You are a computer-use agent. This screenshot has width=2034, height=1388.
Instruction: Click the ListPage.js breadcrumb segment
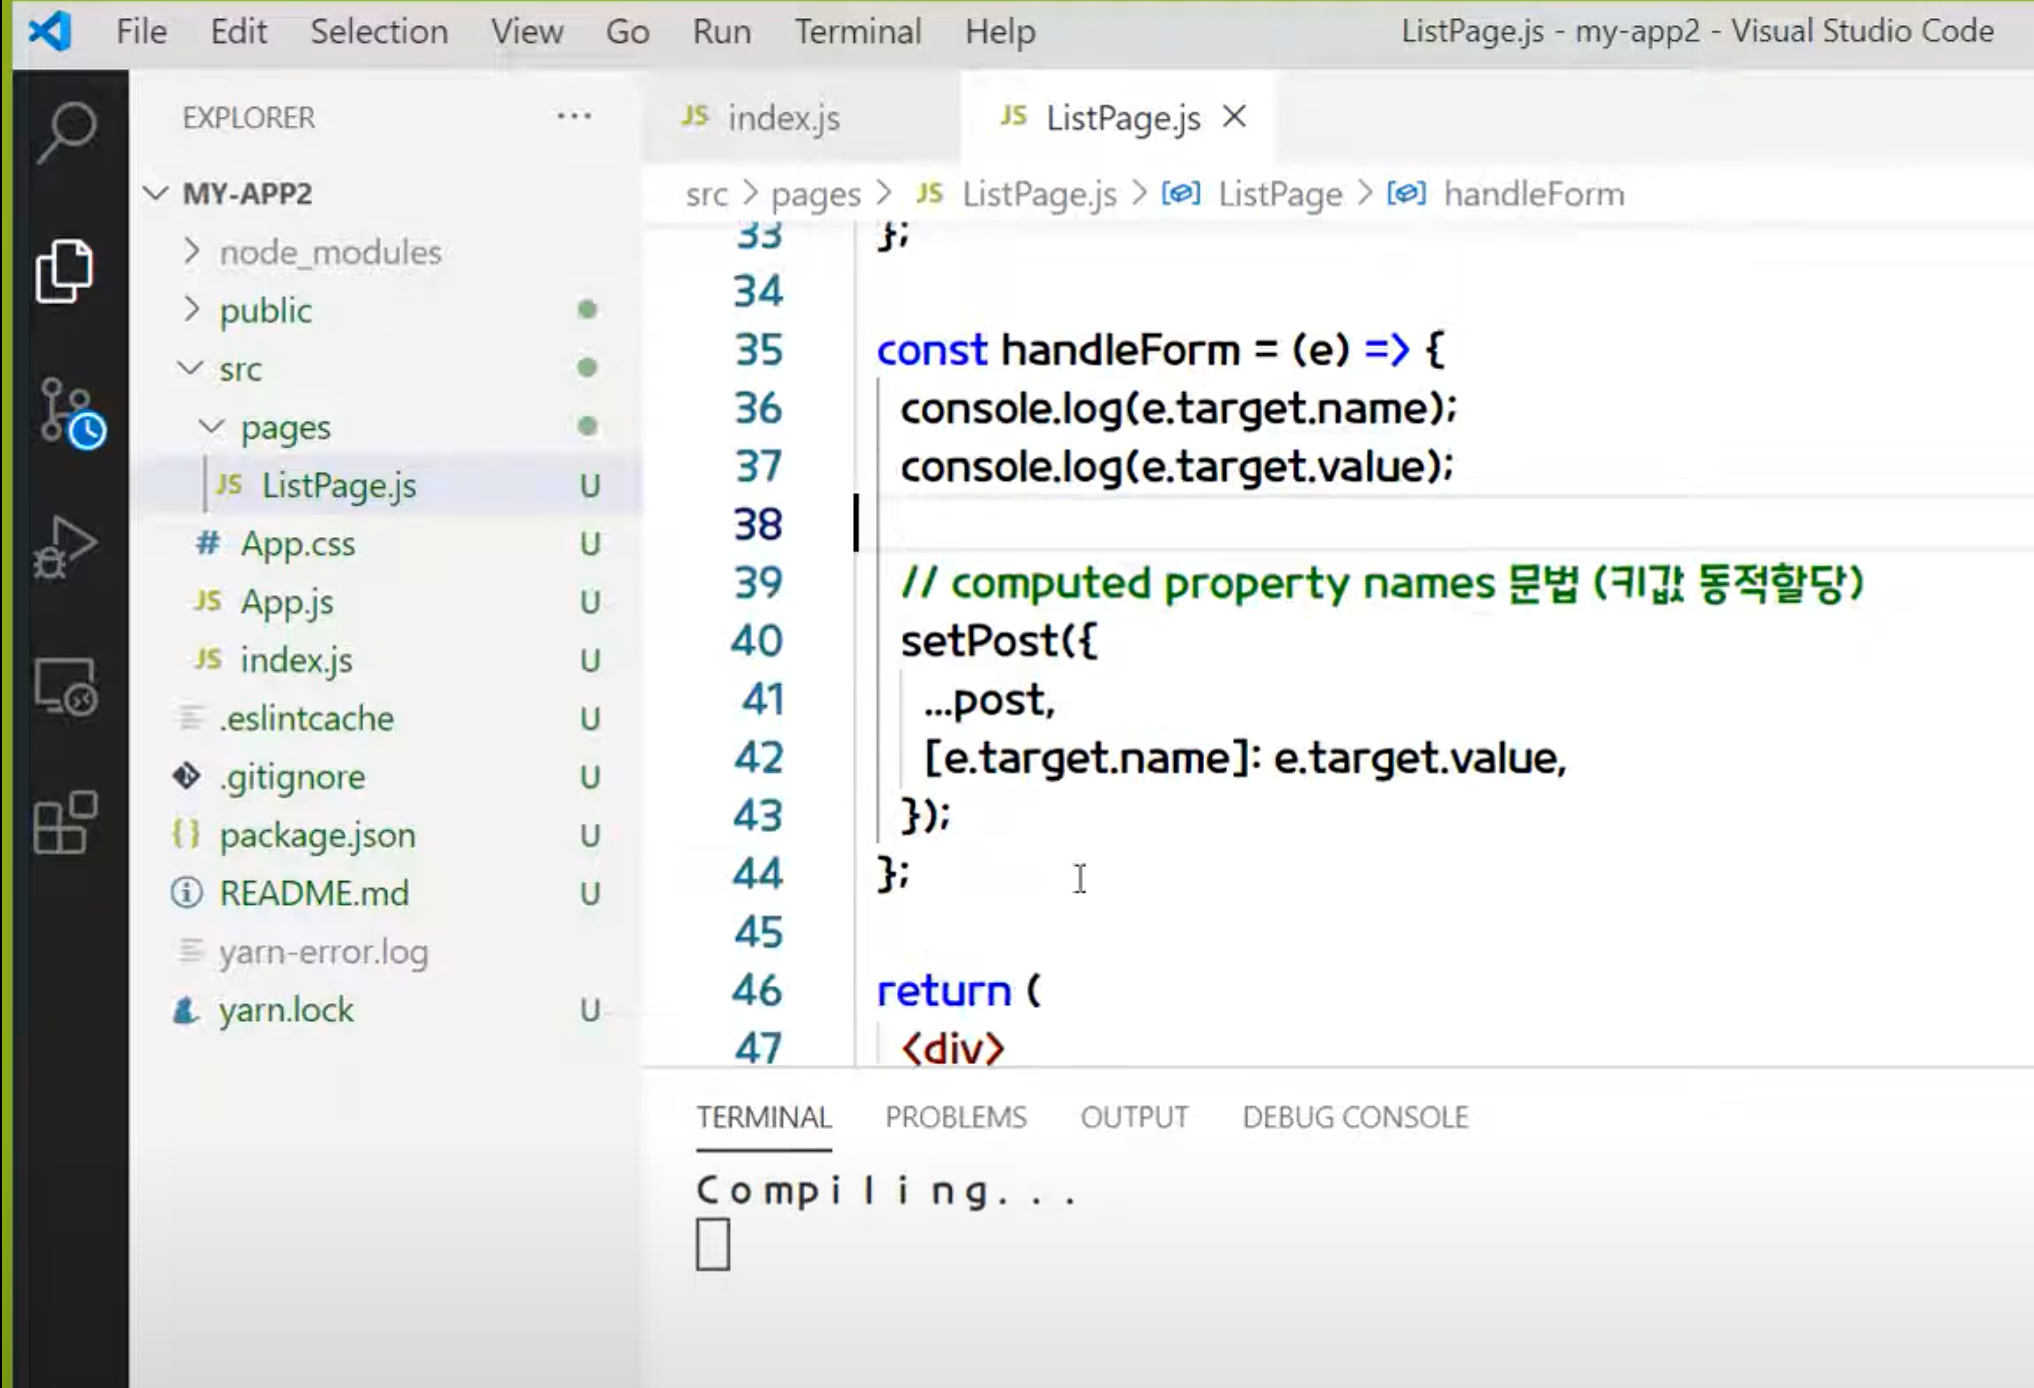pyautogui.click(x=1039, y=194)
